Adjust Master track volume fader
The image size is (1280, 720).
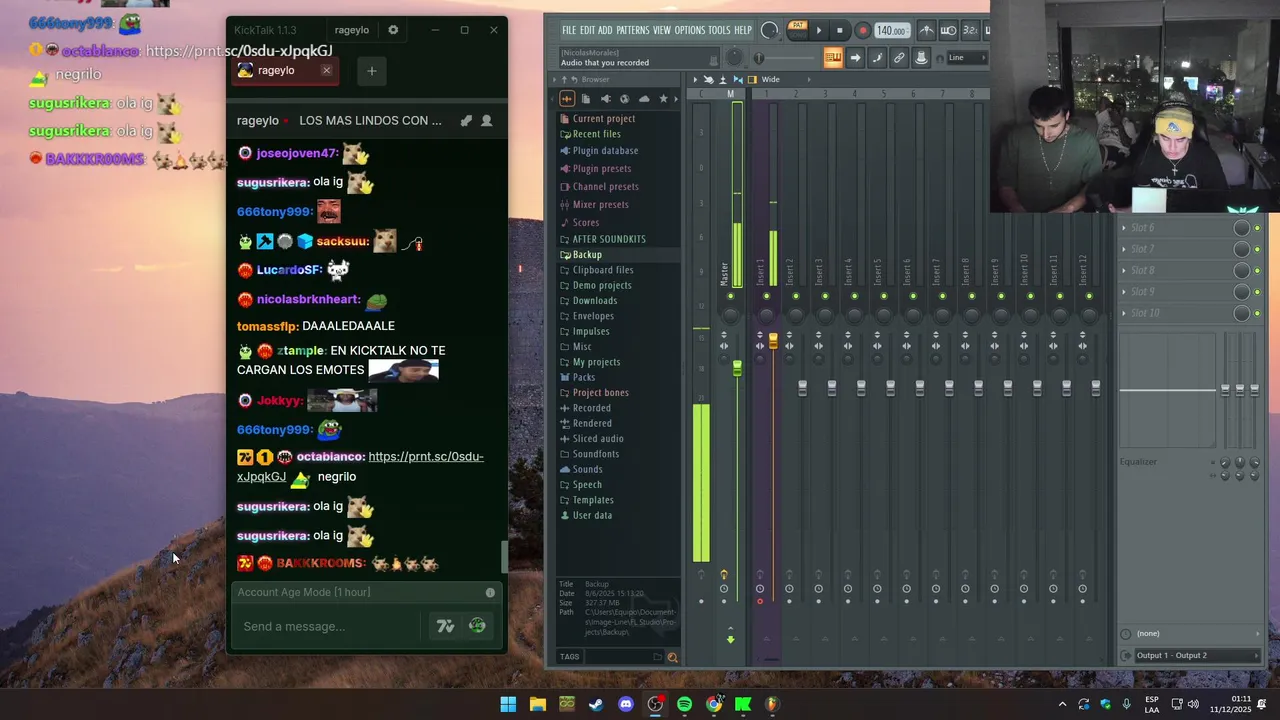[x=737, y=369]
